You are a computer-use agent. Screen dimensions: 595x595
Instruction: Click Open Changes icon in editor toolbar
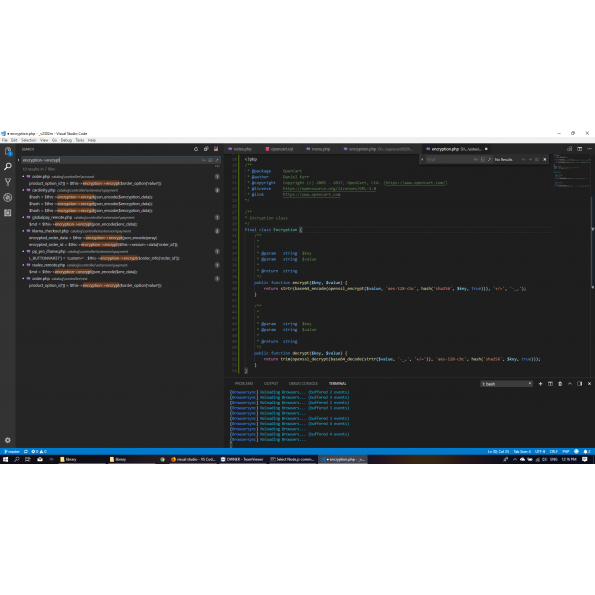point(569,149)
